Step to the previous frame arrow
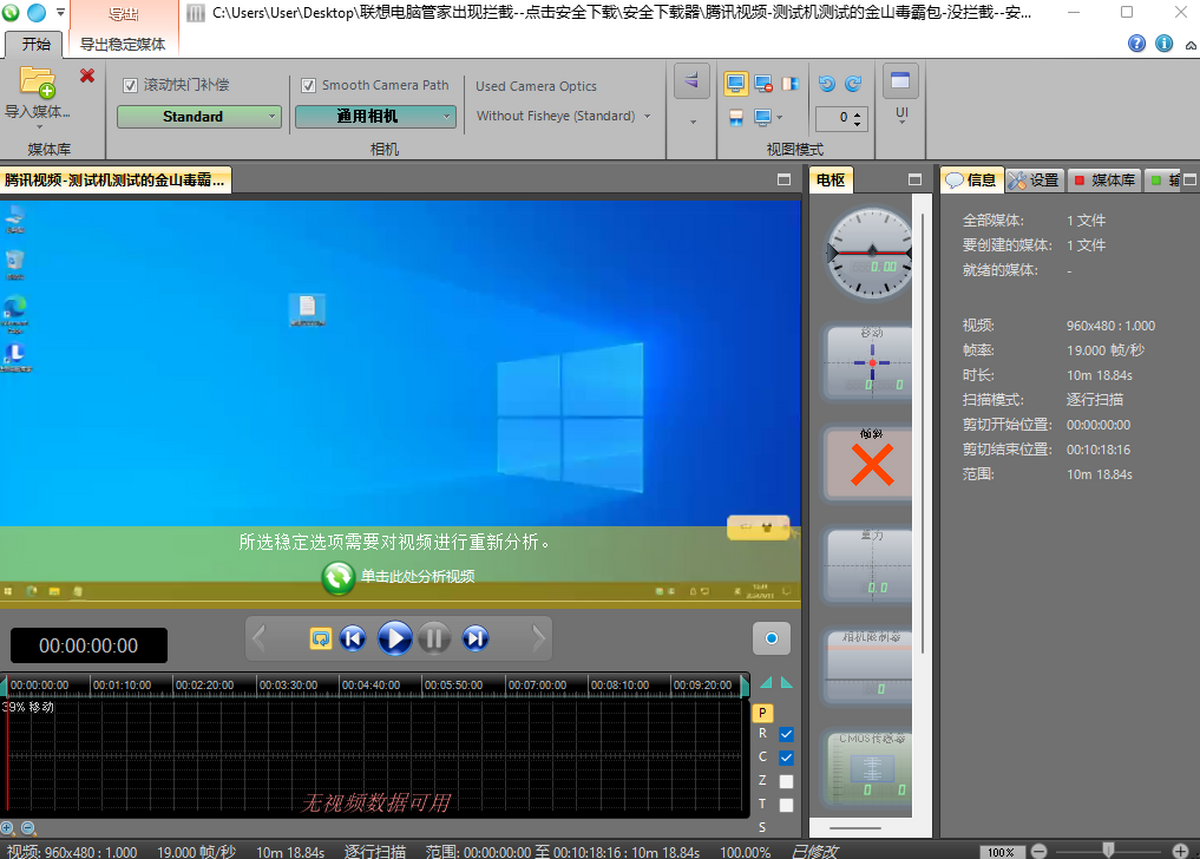The width and height of the screenshot is (1200, 859). coord(259,638)
